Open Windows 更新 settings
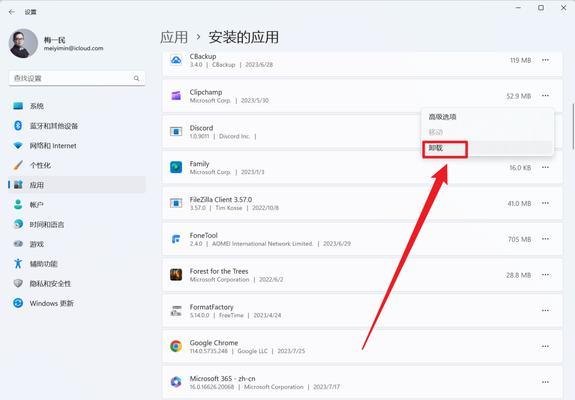The image size is (575, 400). (x=77, y=303)
